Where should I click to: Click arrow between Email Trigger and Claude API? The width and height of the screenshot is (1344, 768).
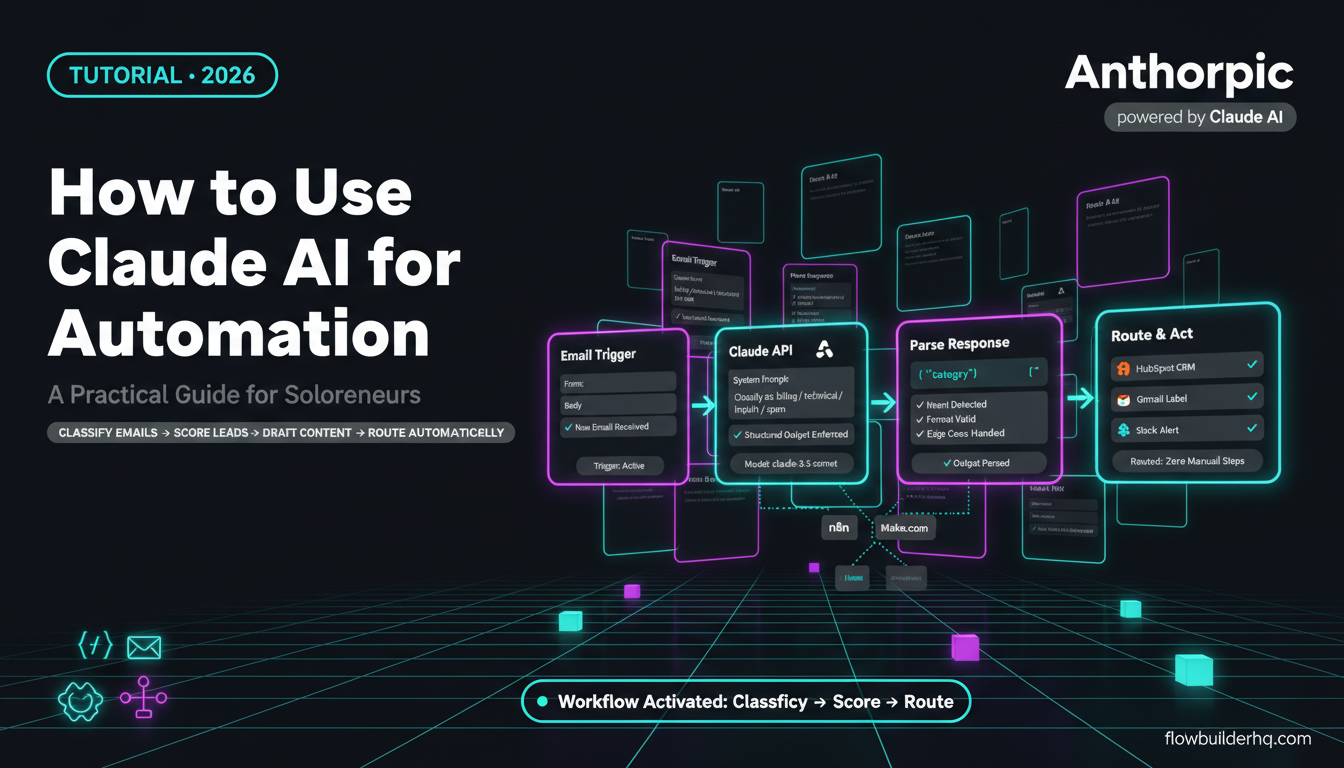pyautogui.click(x=702, y=405)
